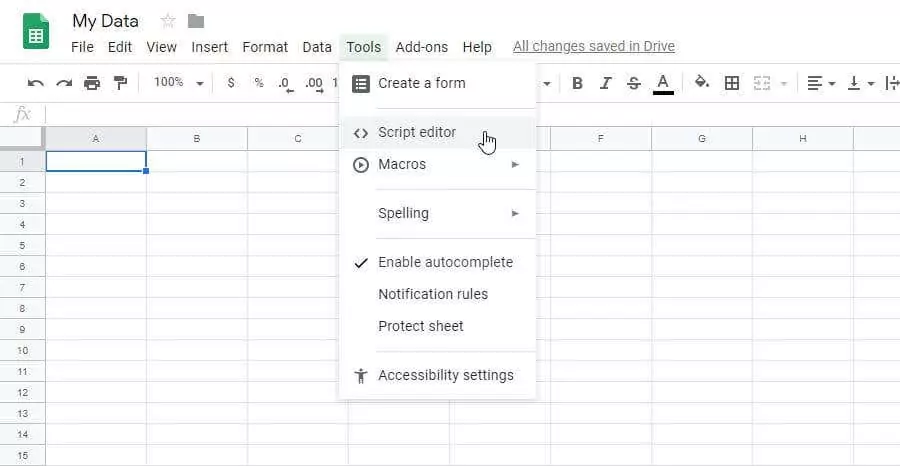Star the My Data spreadsheet
This screenshot has height=466, width=900.
pos(168,21)
